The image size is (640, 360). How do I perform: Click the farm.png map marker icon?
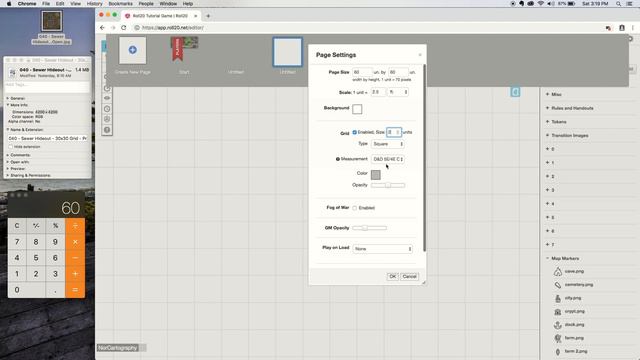point(558,338)
